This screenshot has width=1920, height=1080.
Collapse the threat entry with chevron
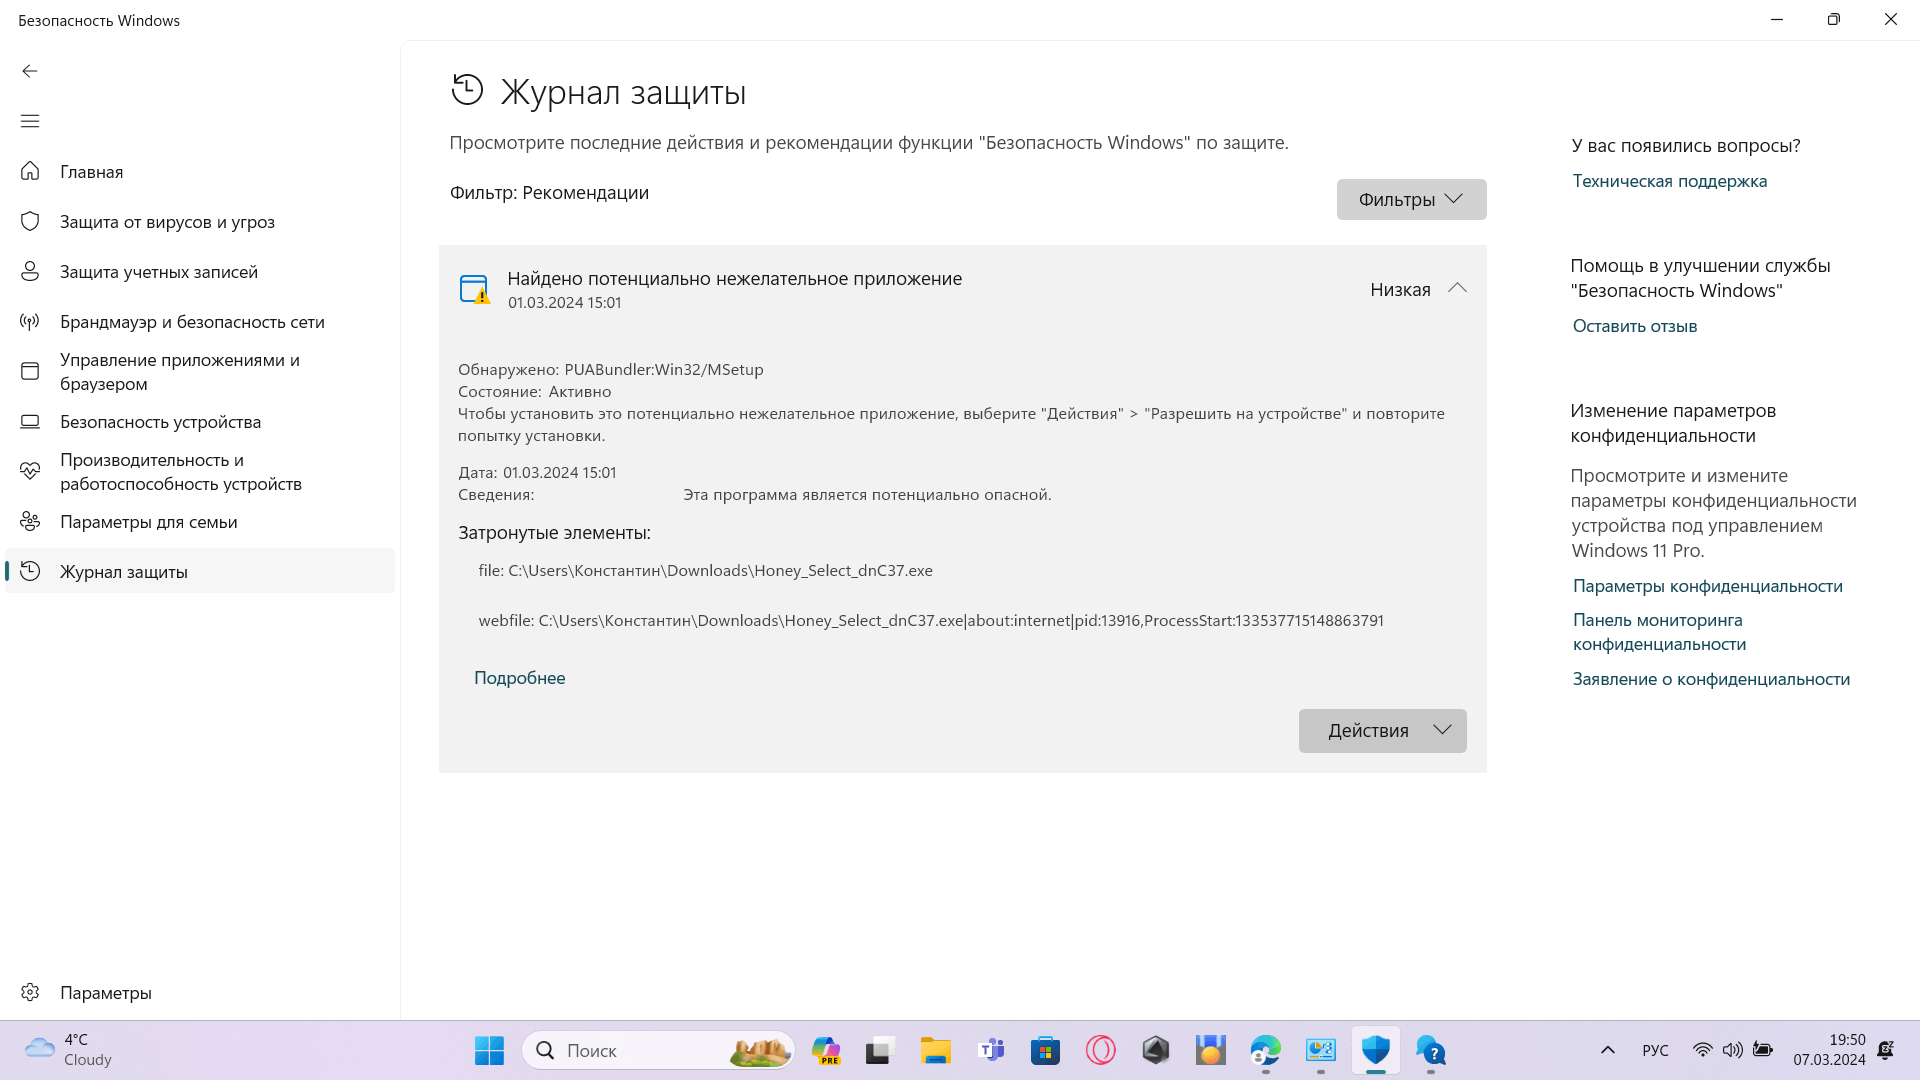click(x=1457, y=288)
